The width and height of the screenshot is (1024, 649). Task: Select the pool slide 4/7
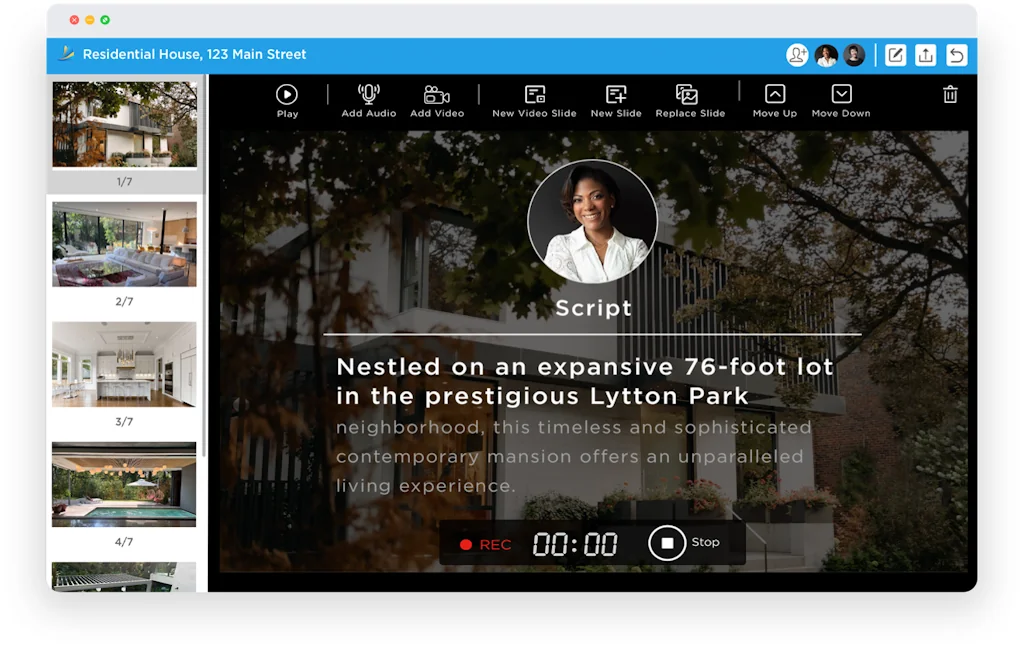click(x=123, y=484)
